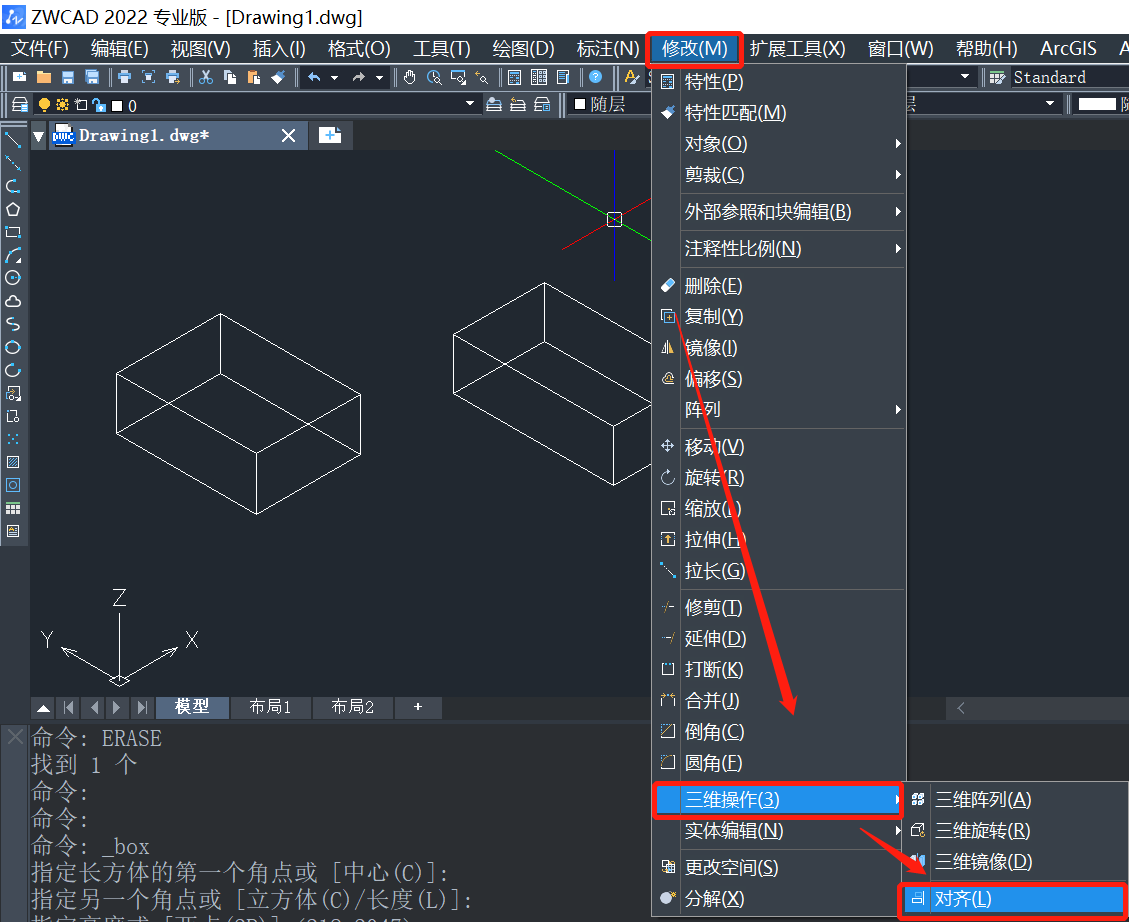Click the Pan hand icon

[410, 77]
